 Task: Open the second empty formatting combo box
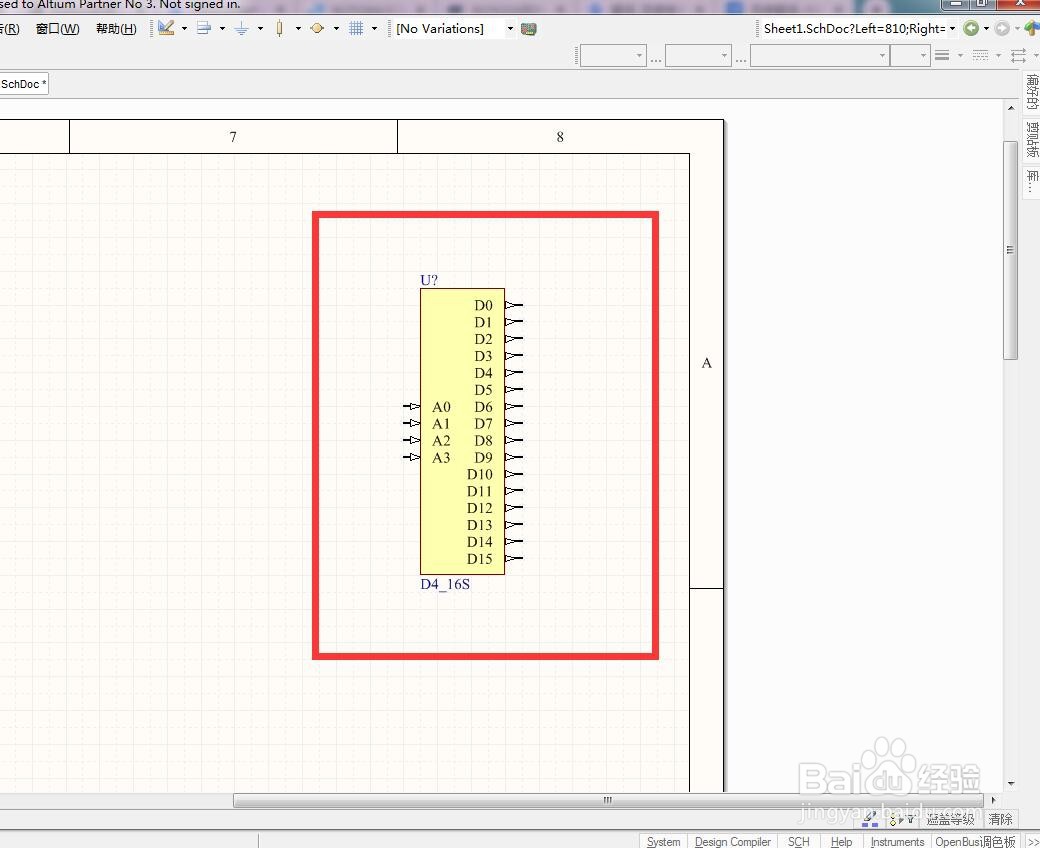coord(698,56)
